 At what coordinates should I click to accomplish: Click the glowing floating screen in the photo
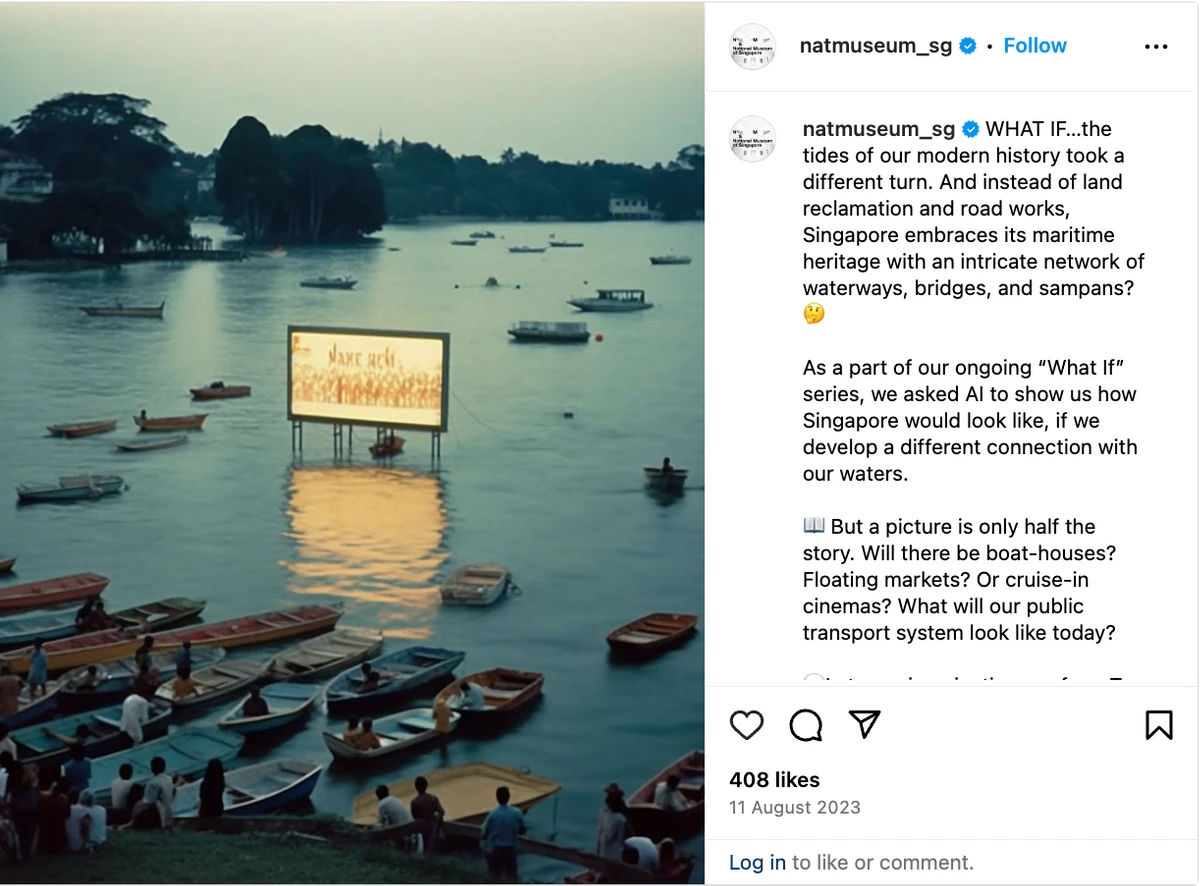click(368, 379)
